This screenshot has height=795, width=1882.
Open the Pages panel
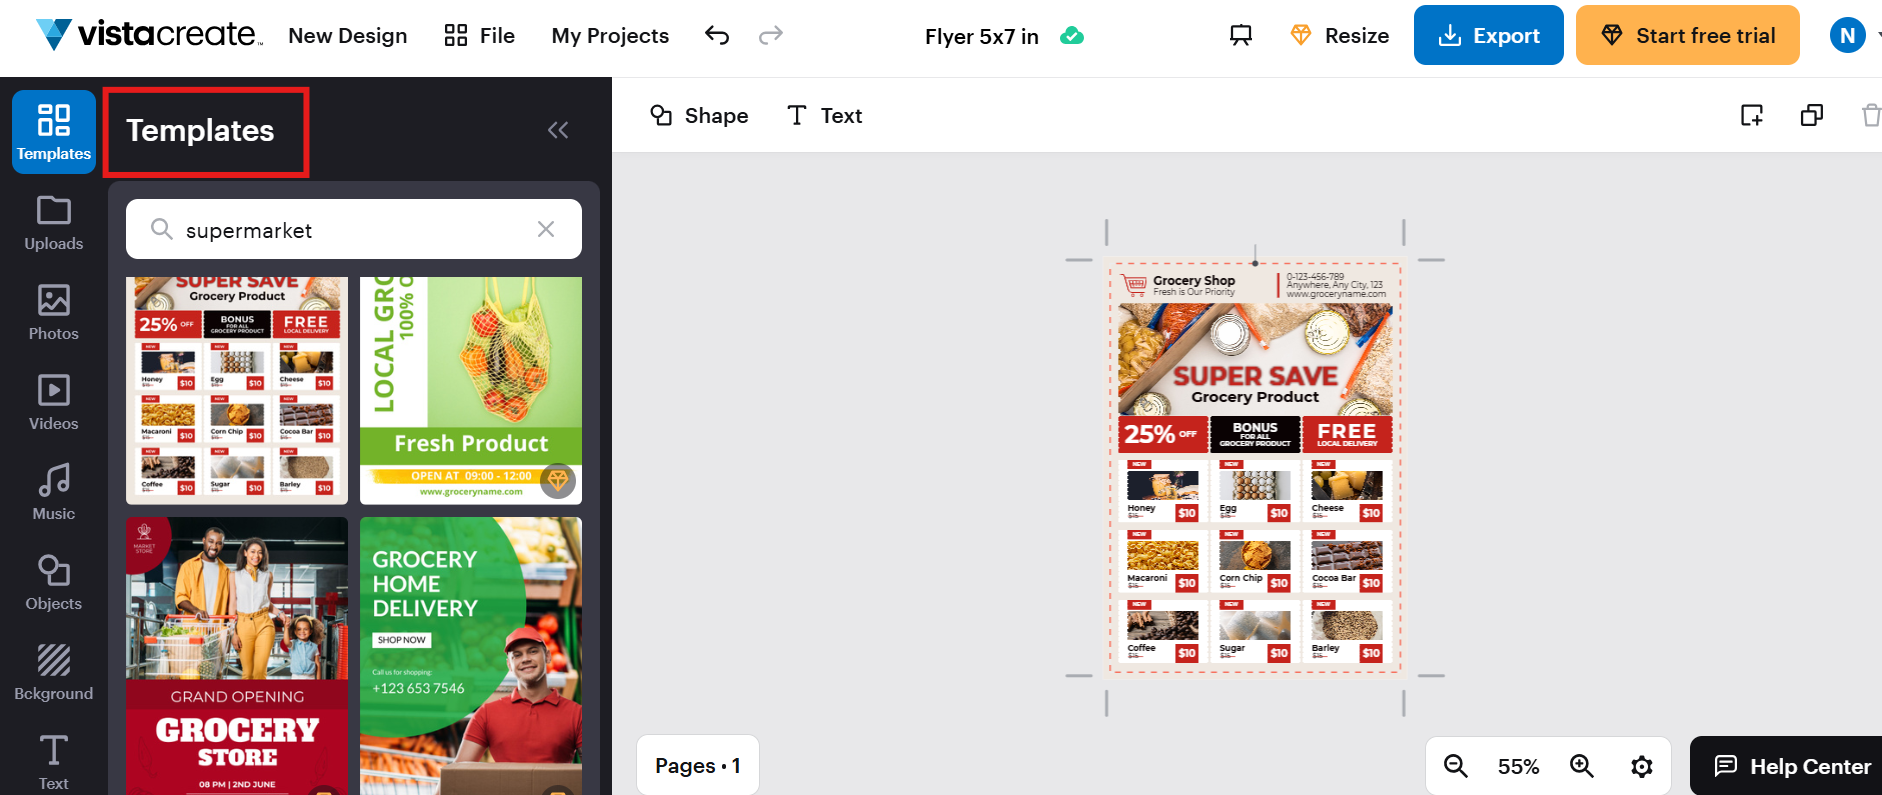pos(697,766)
